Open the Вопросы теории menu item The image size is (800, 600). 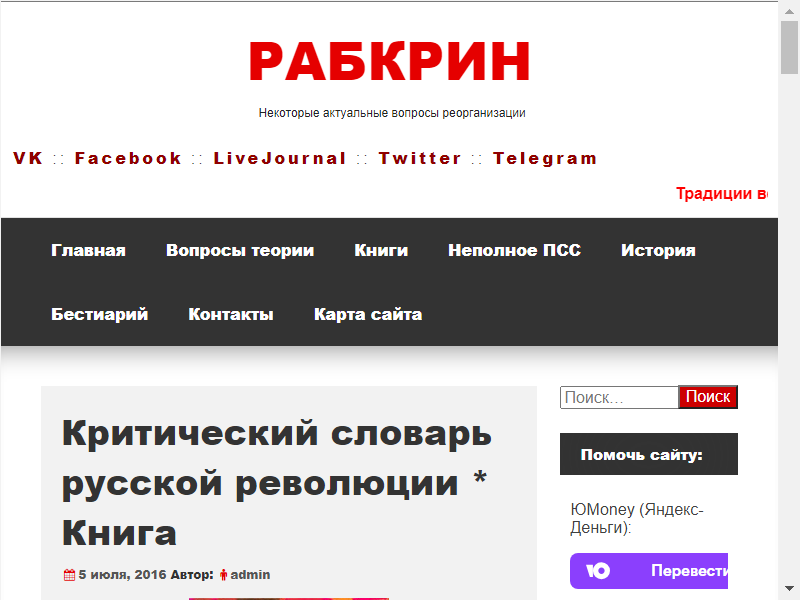(240, 250)
